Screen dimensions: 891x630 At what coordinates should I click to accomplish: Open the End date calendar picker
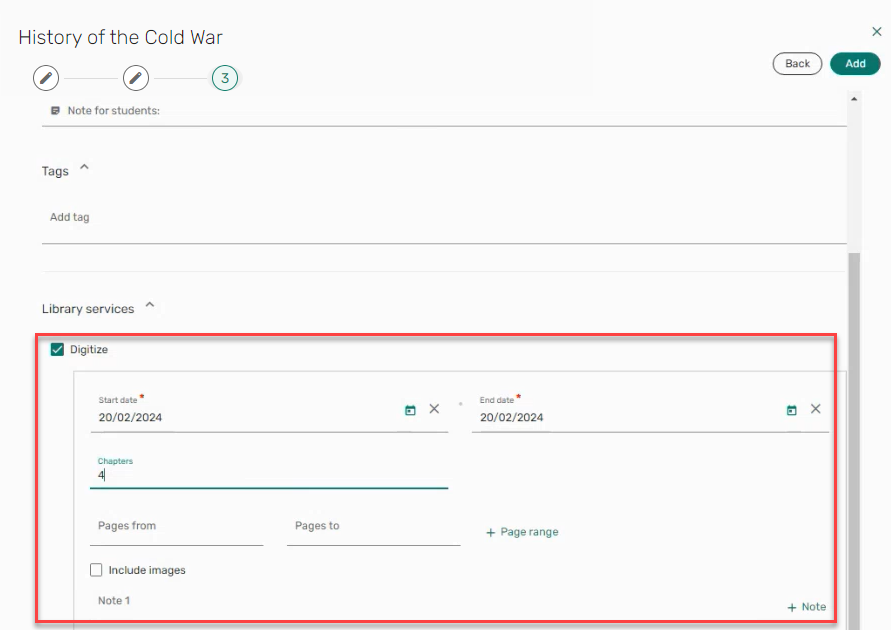[792, 410]
